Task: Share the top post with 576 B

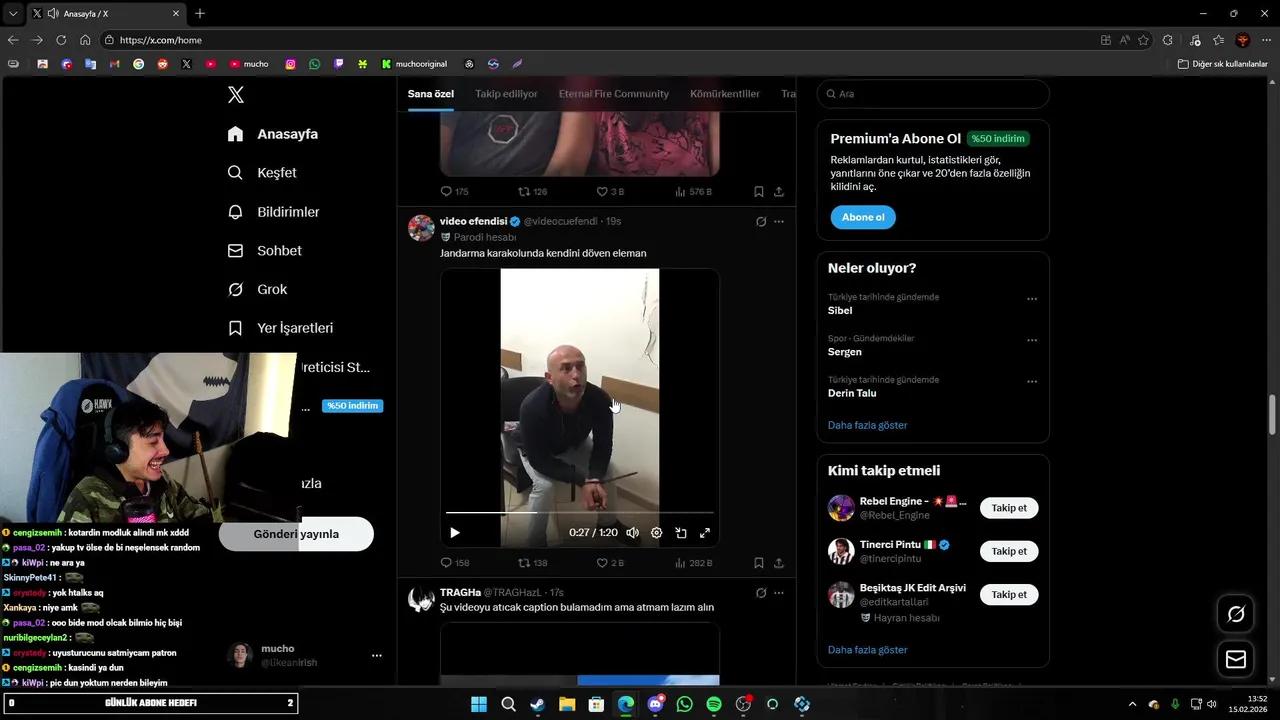Action: [779, 191]
